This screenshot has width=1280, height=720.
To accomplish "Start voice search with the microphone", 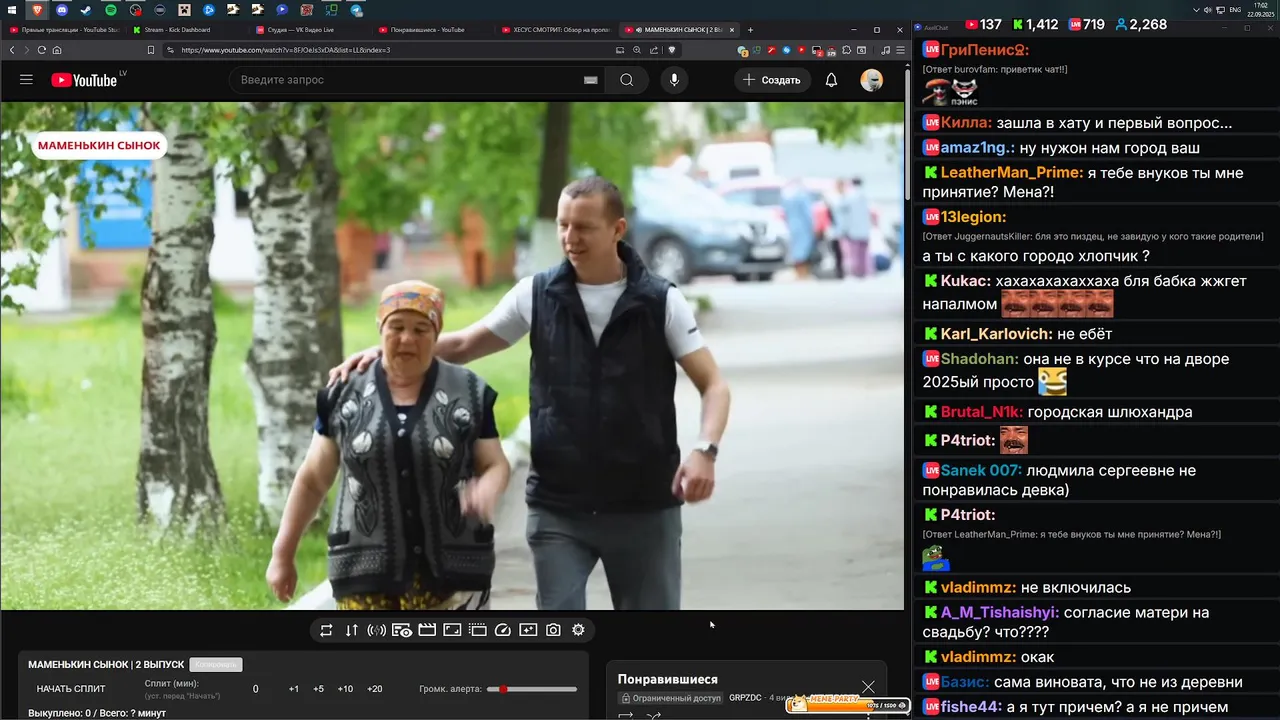I will pyautogui.click(x=674, y=80).
